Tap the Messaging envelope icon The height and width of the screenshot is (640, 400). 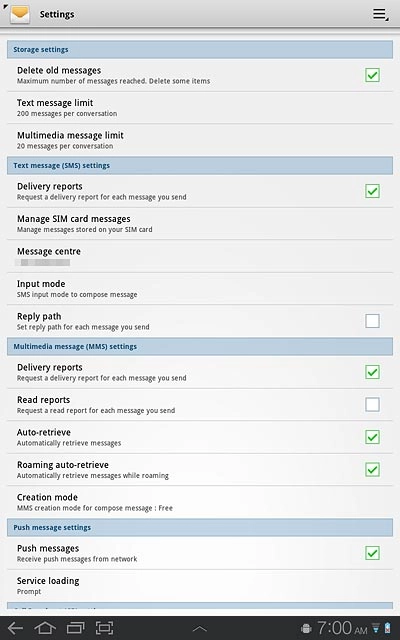coord(20,14)
